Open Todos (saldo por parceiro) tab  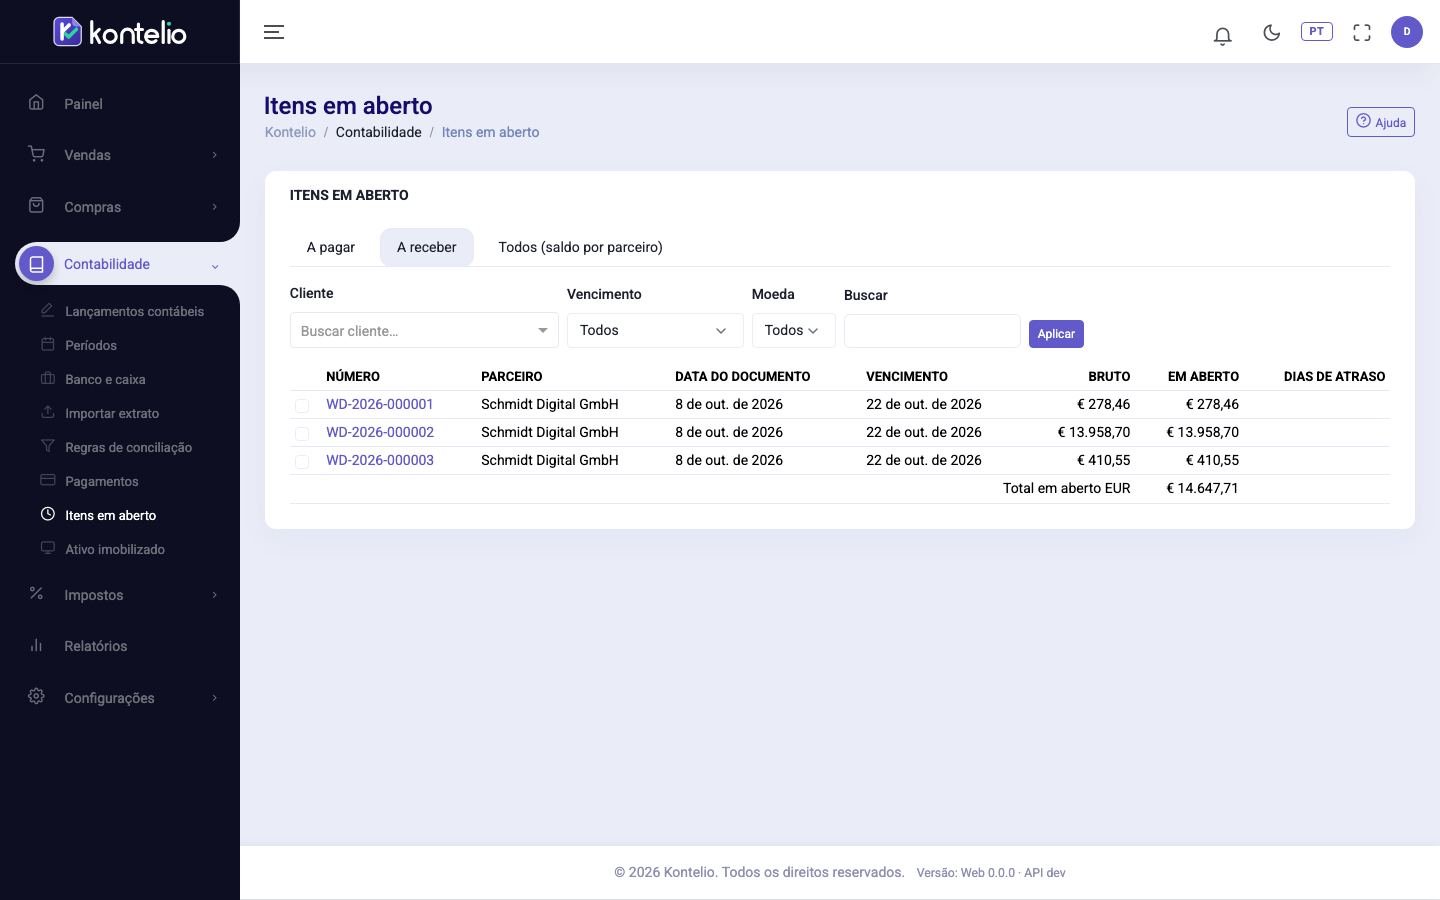click(x=581, y=247)
